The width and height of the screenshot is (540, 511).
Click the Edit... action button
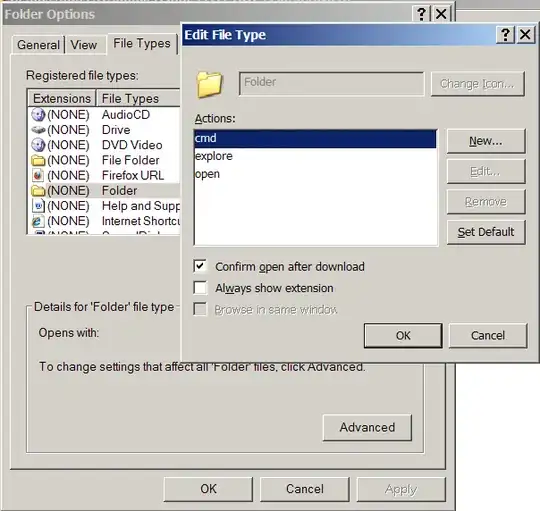point(486,171)
